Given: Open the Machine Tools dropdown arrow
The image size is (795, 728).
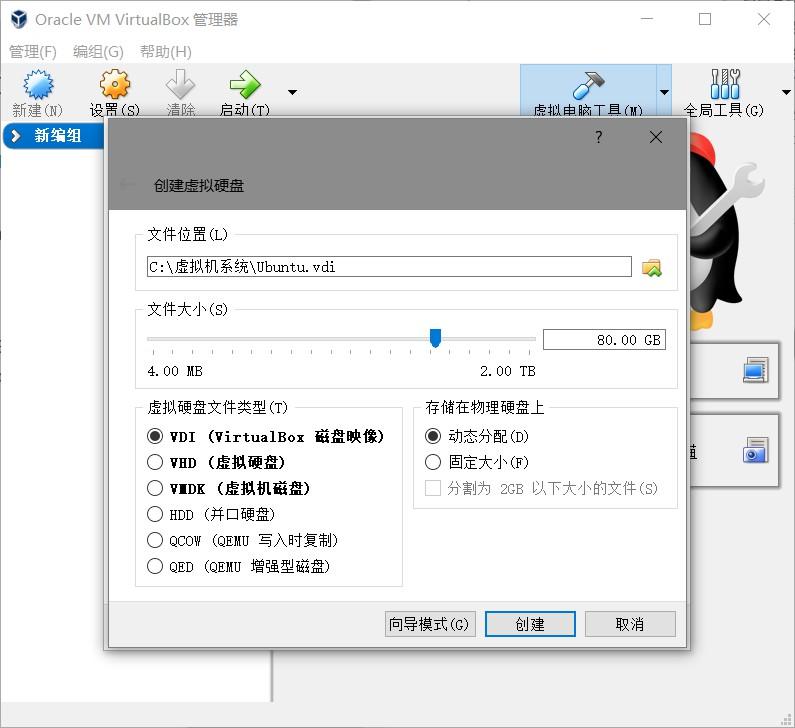Looking at the screenshot, I should pyautogui.click(x=664, y=92).
